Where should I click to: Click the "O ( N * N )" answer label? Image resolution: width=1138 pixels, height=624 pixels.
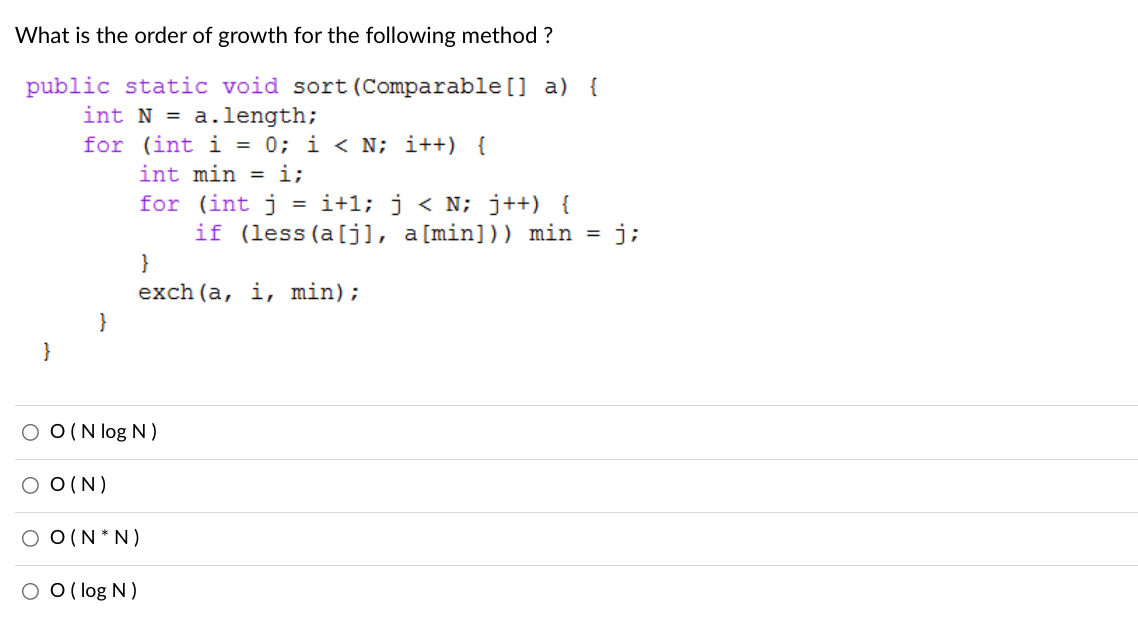tap(94, 538)
